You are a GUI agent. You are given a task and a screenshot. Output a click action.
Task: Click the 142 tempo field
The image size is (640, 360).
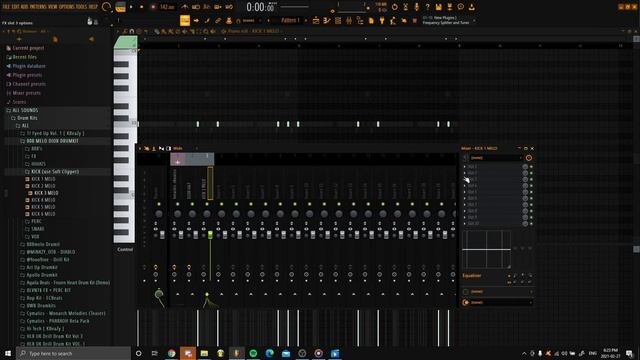(167, 7)
